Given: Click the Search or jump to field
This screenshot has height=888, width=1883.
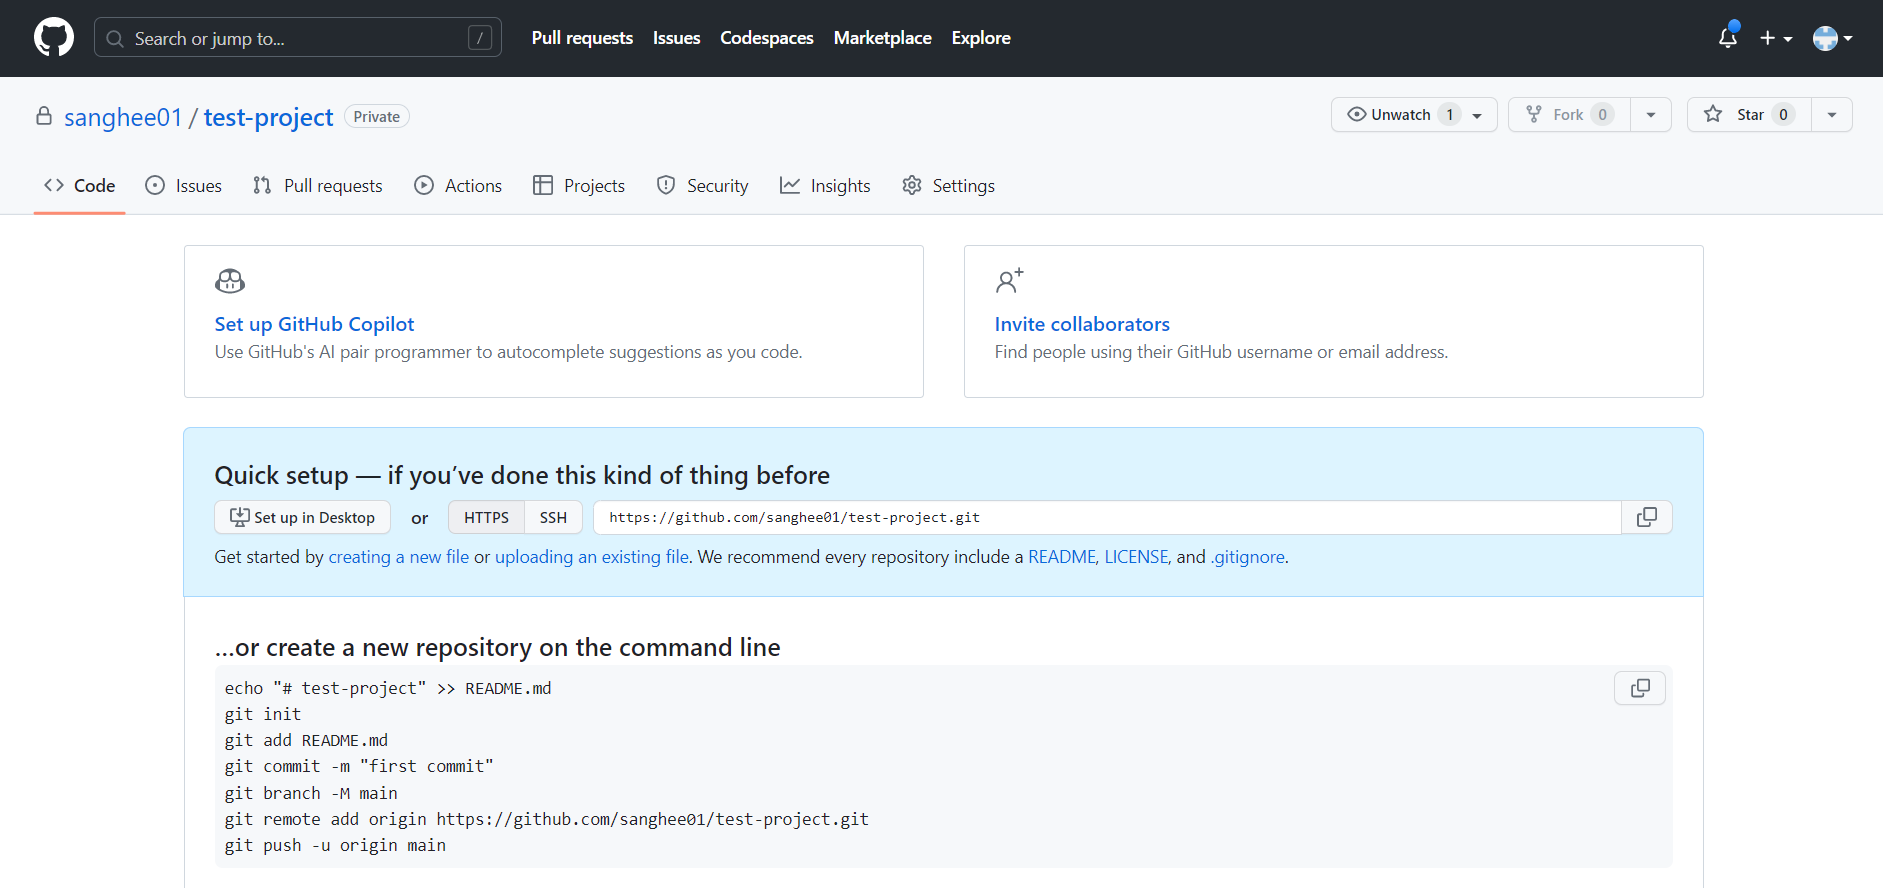Looking at the screenshot, I should coord(298,38).
